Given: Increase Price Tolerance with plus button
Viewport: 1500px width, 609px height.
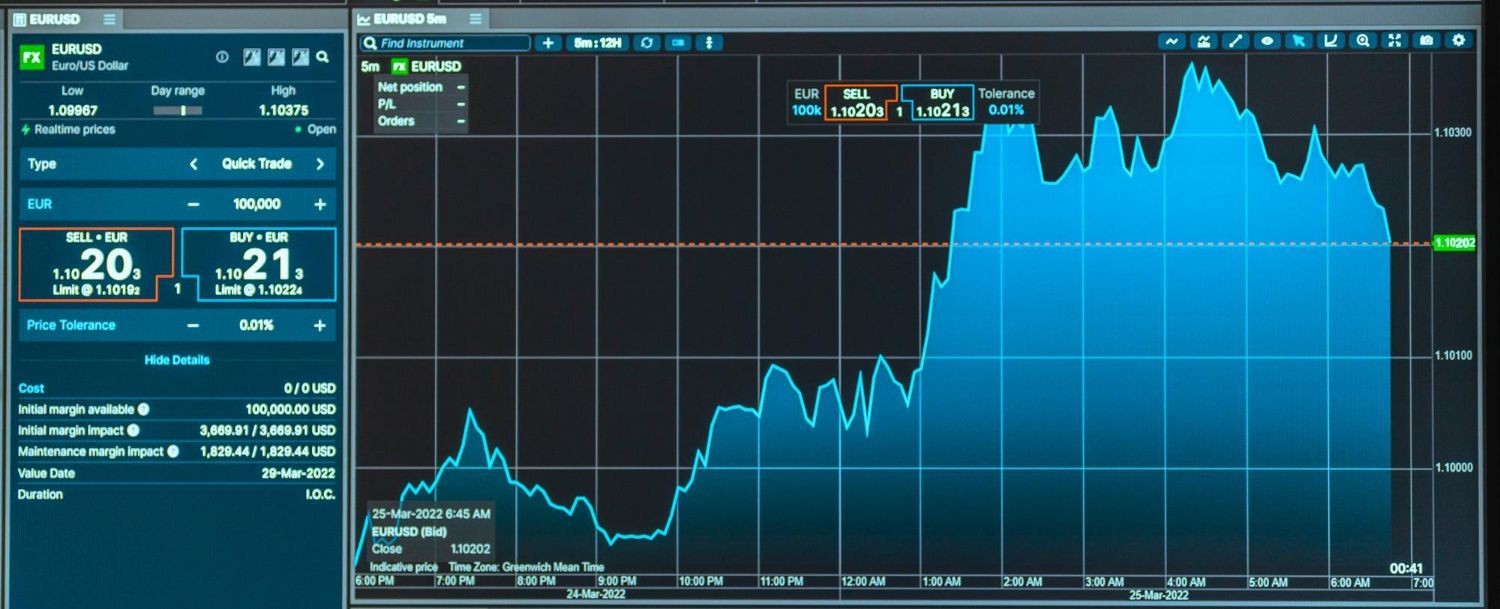Looking at the screenshot, I should tap(320, 325).
